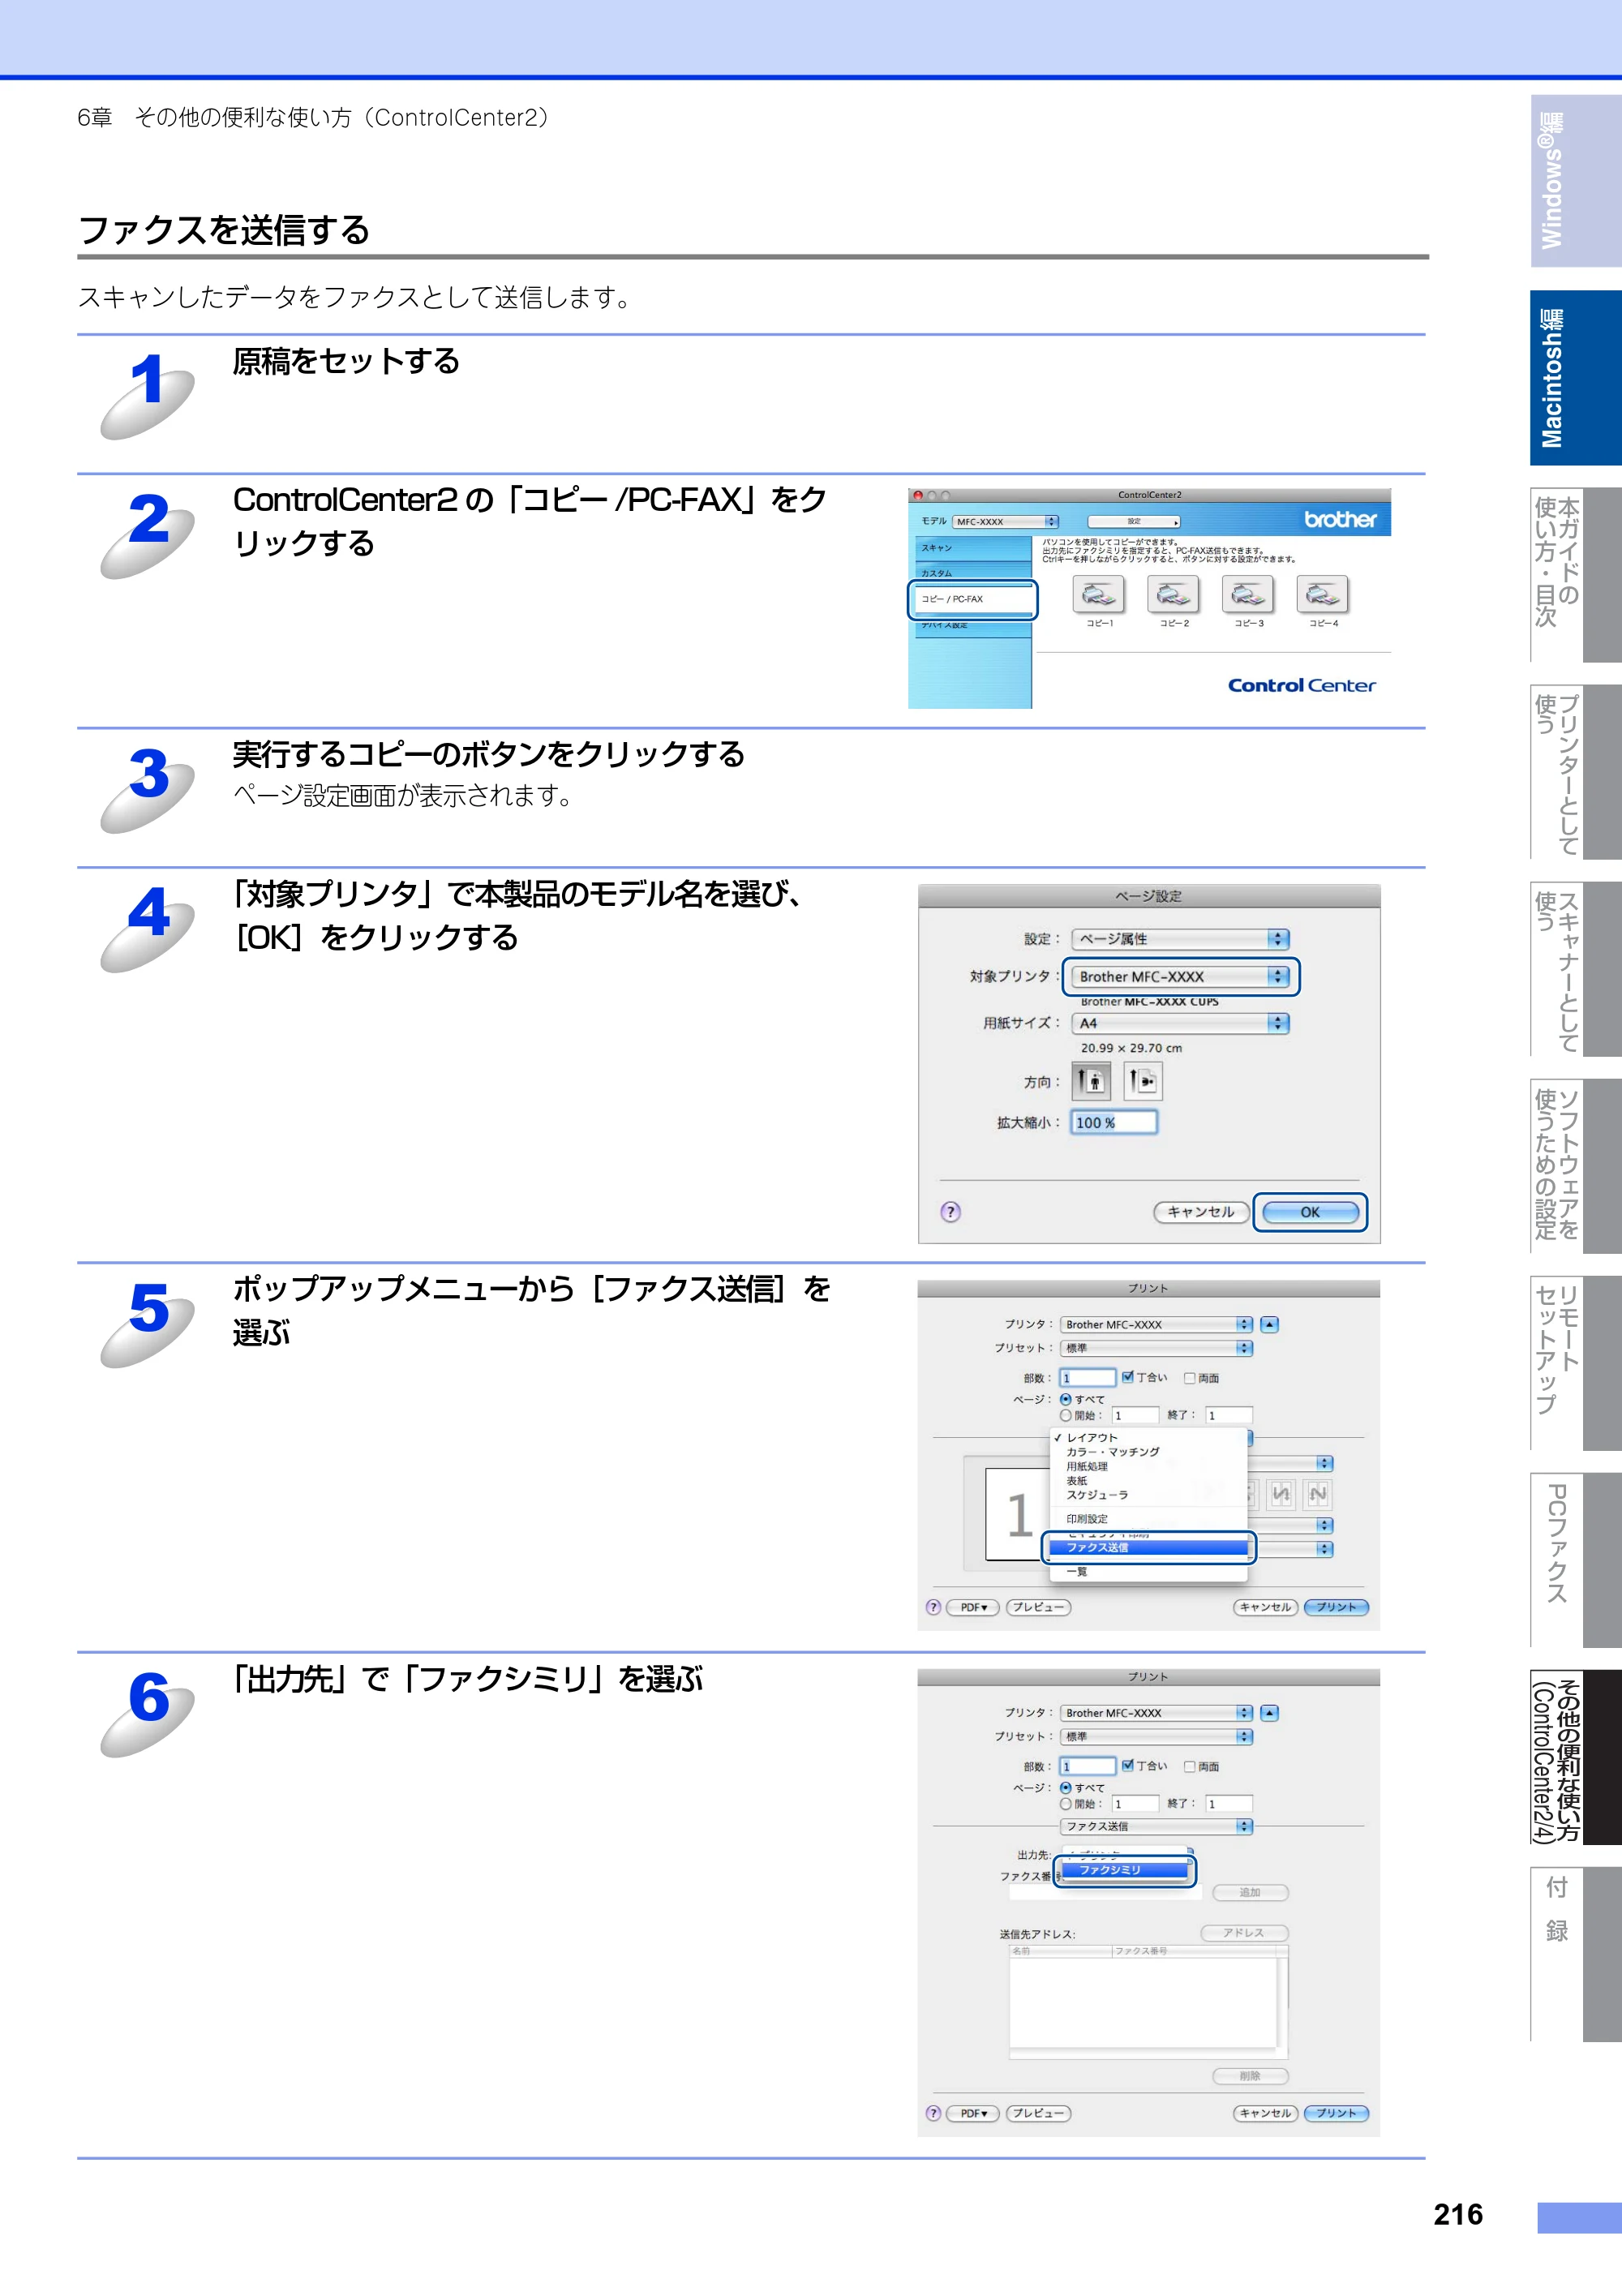1622x2296 pixels.
Task: Open the 設定 ページ属性 dropdown
Action: [x=1180, y=939]
